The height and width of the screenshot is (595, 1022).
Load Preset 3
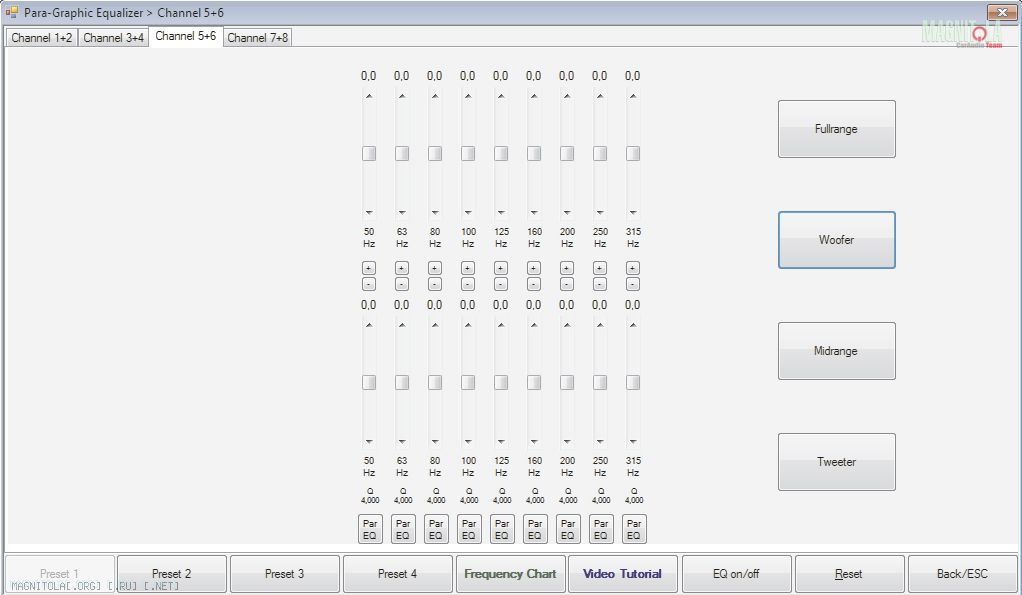coord(284,573)
